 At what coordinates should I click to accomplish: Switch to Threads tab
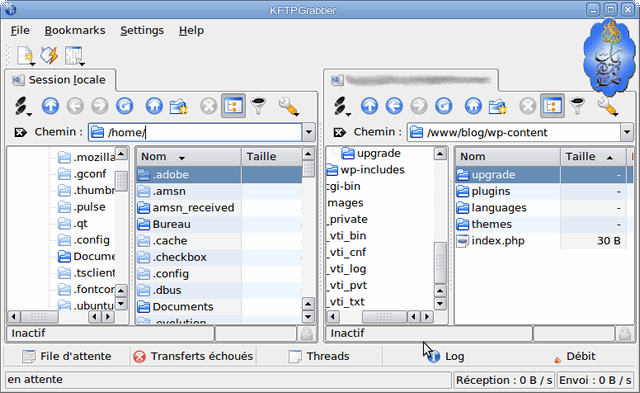pyautogui.click(x=319, y=356)
